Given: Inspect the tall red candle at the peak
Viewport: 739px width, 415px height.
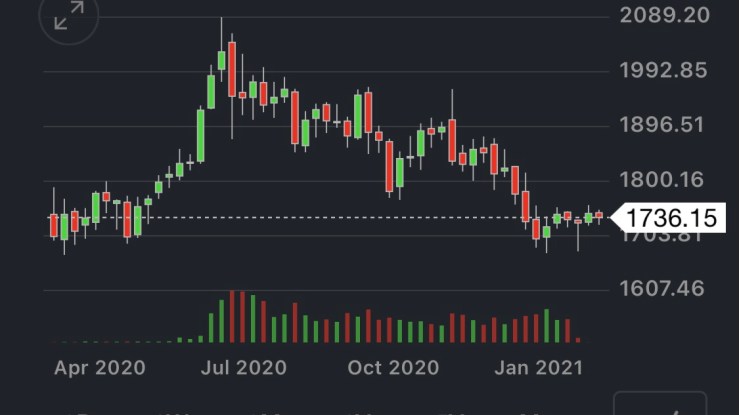Looking at the screenshot, I should [232, 70].
